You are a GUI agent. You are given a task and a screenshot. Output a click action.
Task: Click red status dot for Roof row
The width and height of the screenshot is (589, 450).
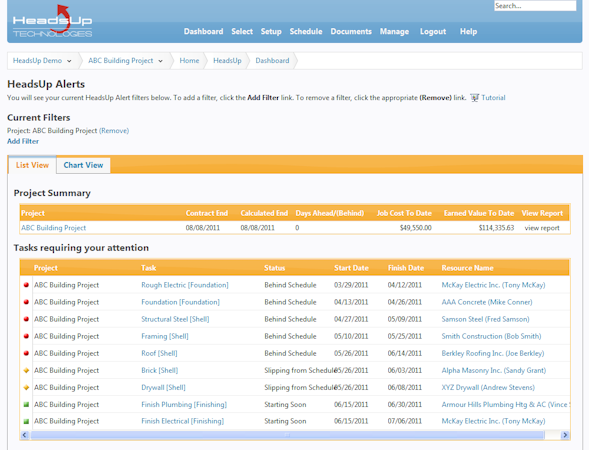pyautogui.click(x=26, y=353)
